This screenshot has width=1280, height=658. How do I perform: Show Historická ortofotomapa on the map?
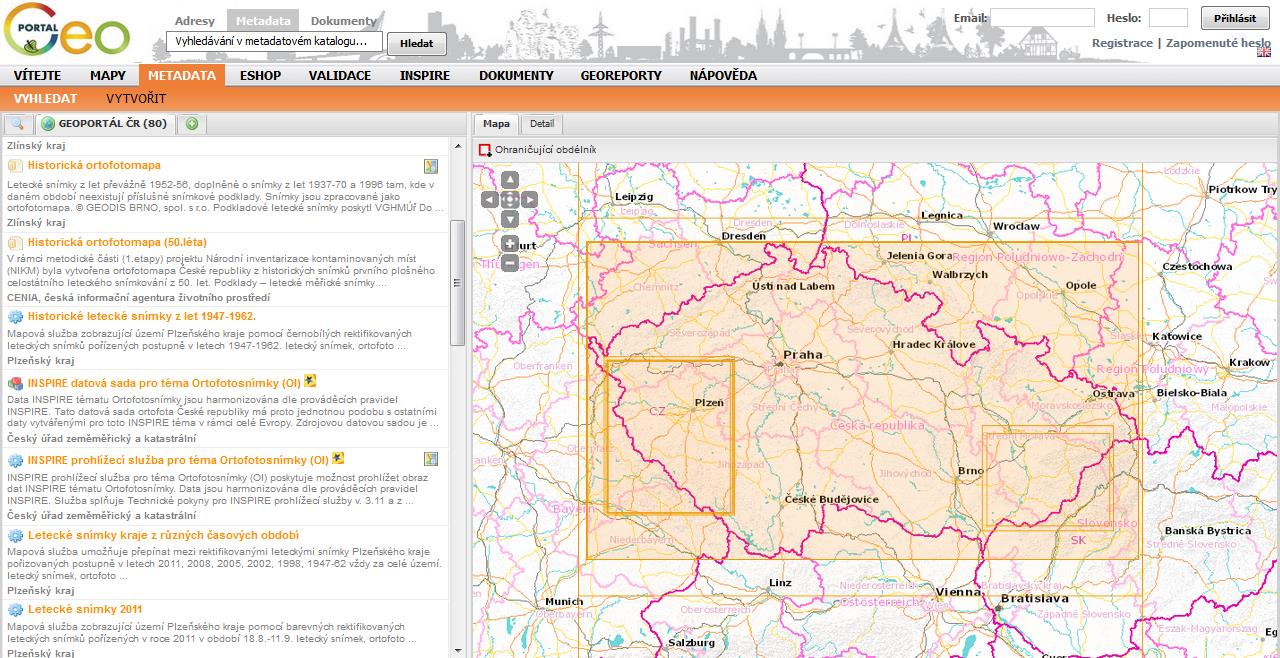tap(431, 166)
